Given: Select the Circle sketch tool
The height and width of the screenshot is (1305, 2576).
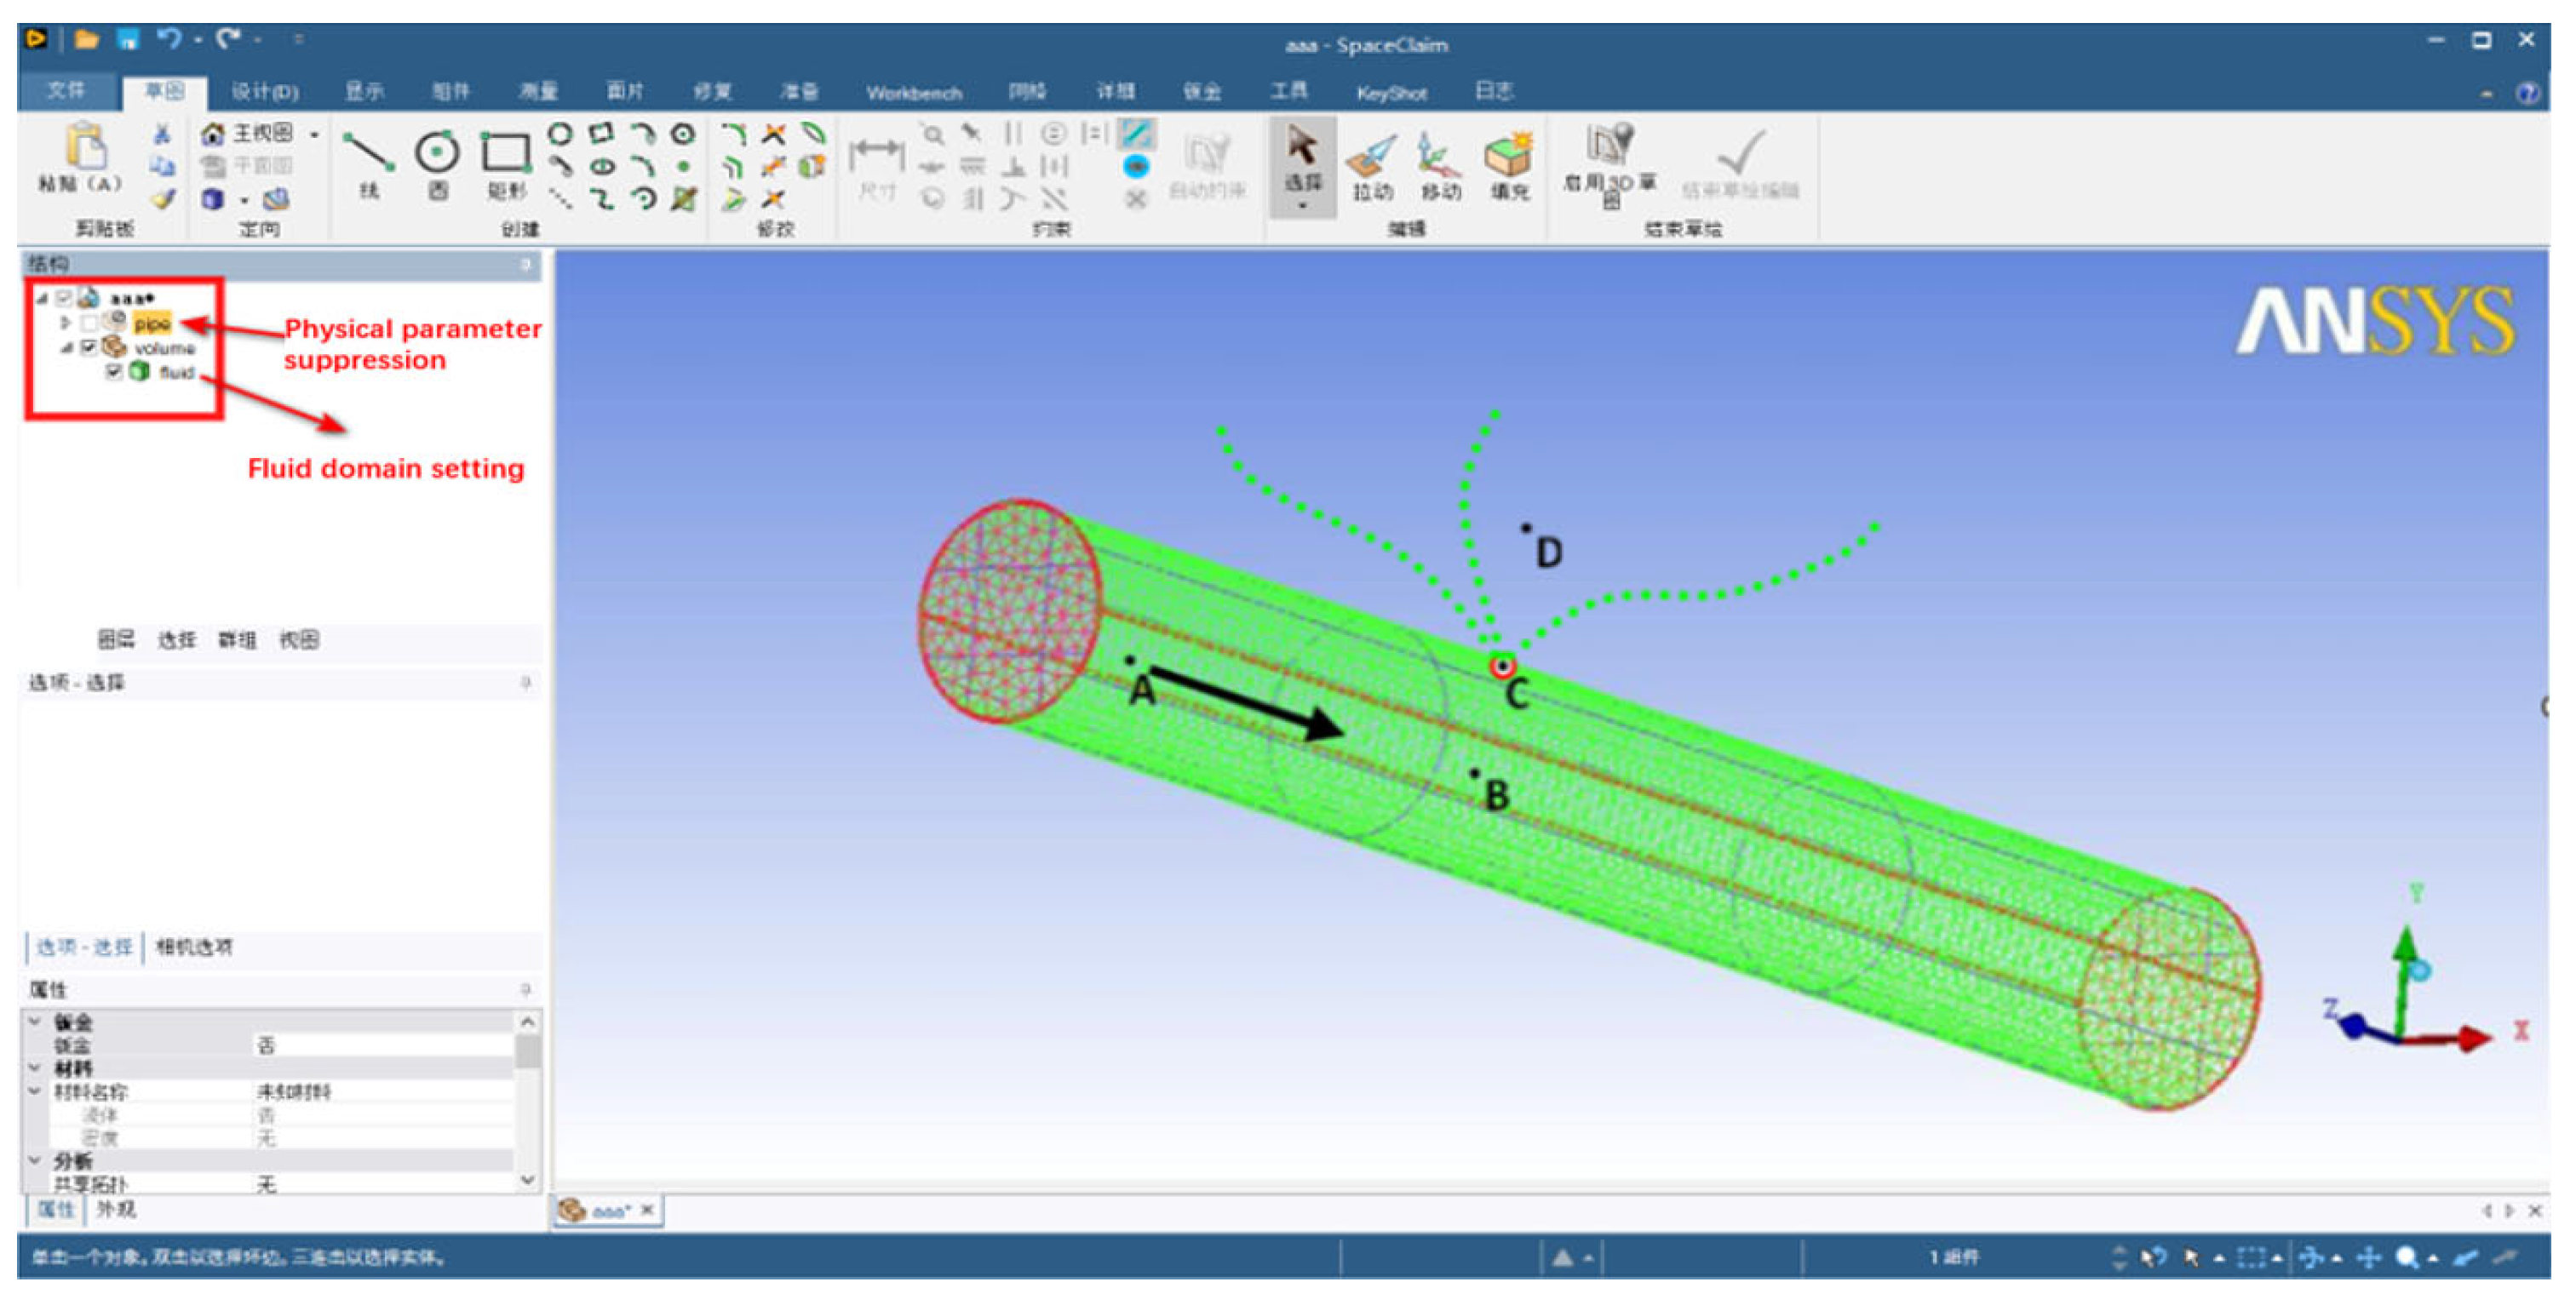Looking at the screenshot, I should click(437, 153).
